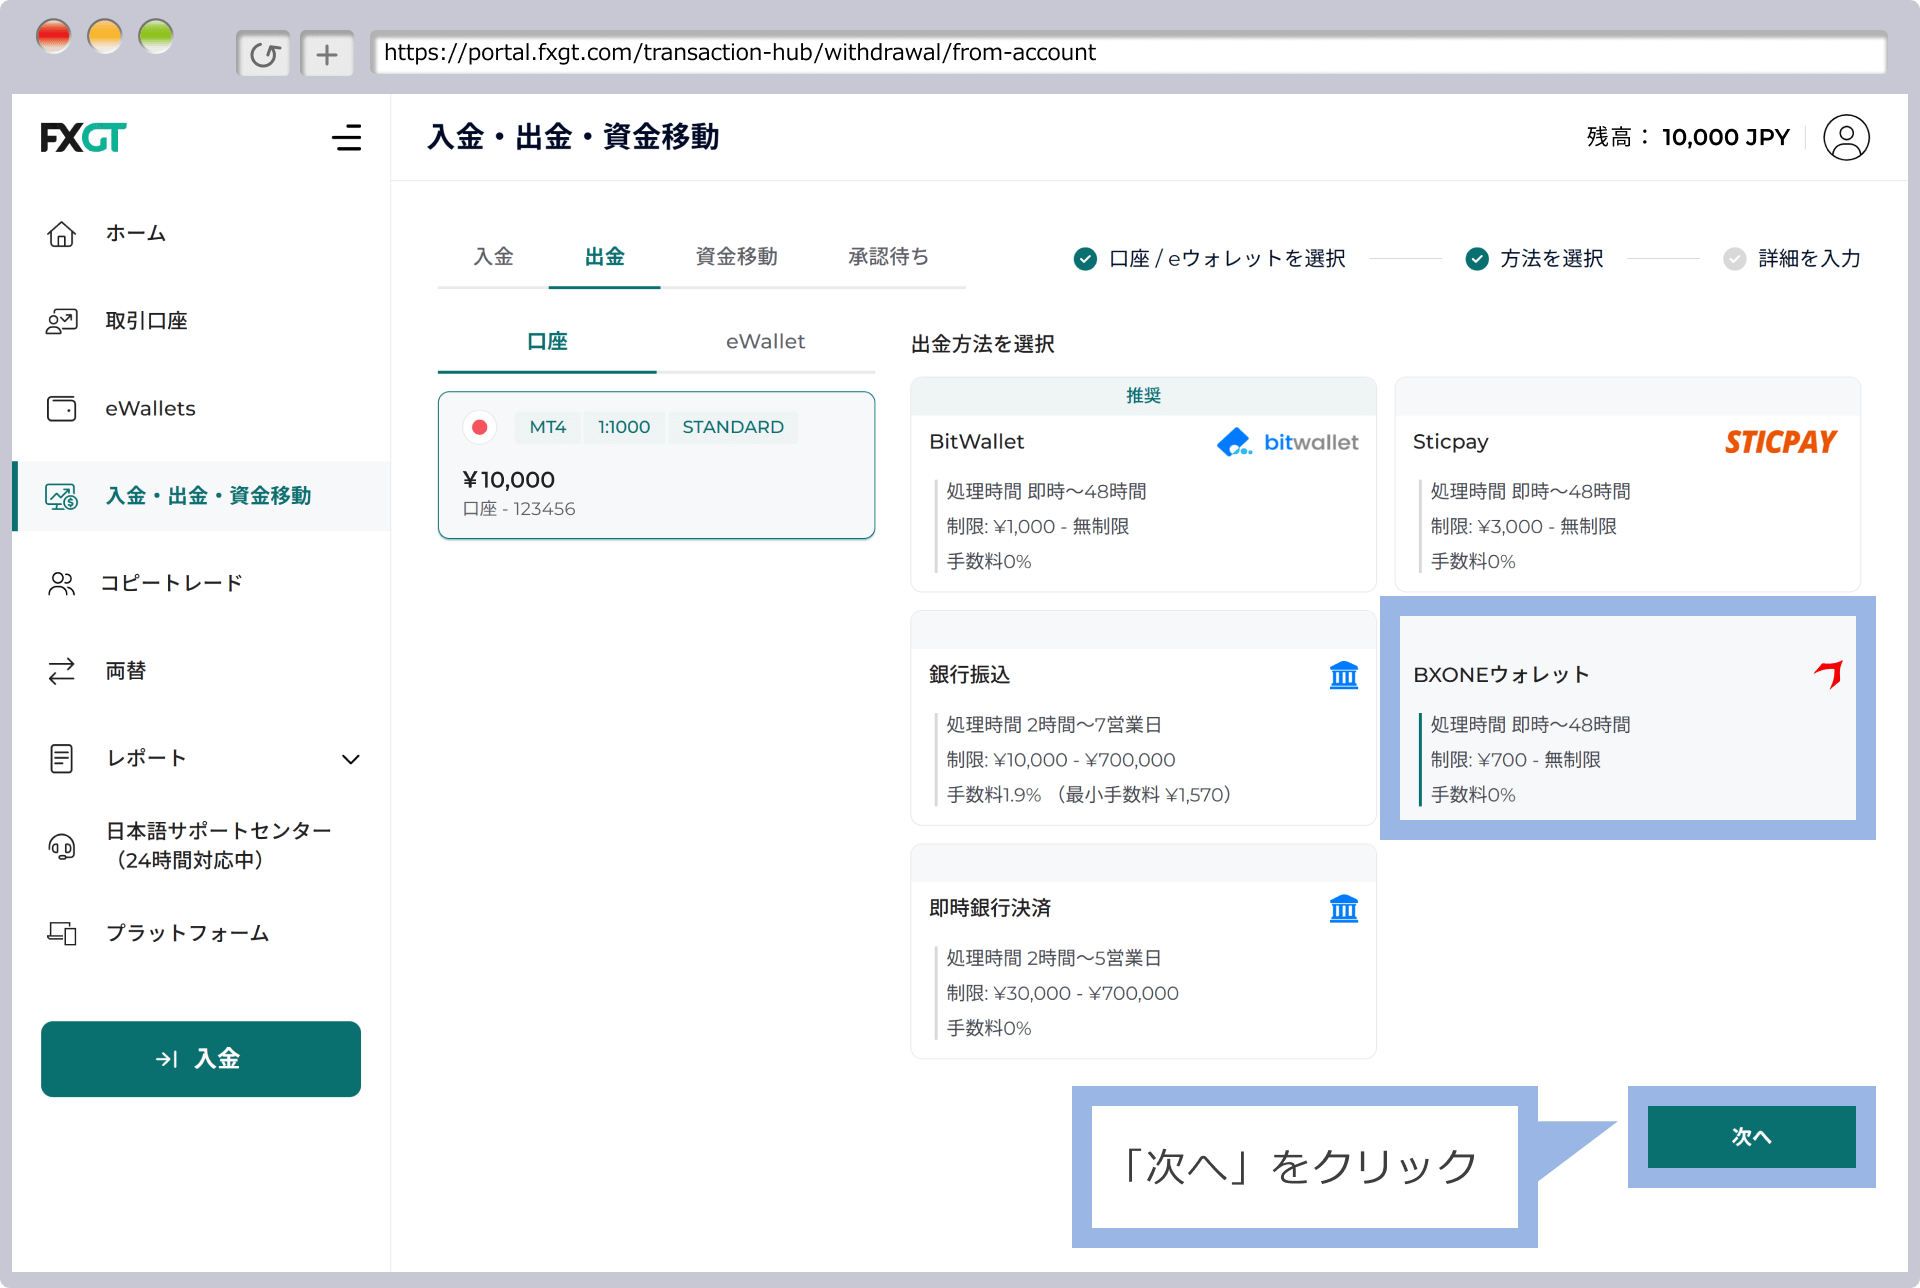The height and width of the screenshot is (1288, 1920).
Task: Click the browser reload icon
Action: coord(264,53)
